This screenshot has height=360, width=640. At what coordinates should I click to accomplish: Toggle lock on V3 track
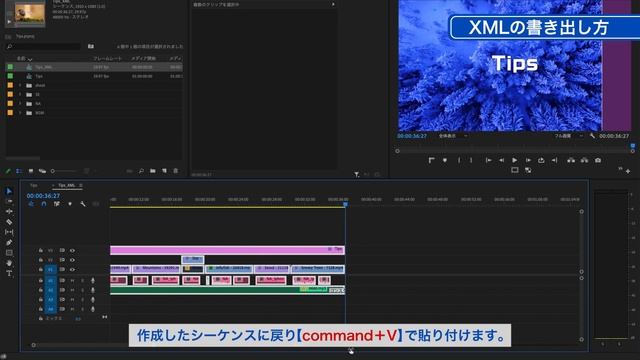point(41,250)
